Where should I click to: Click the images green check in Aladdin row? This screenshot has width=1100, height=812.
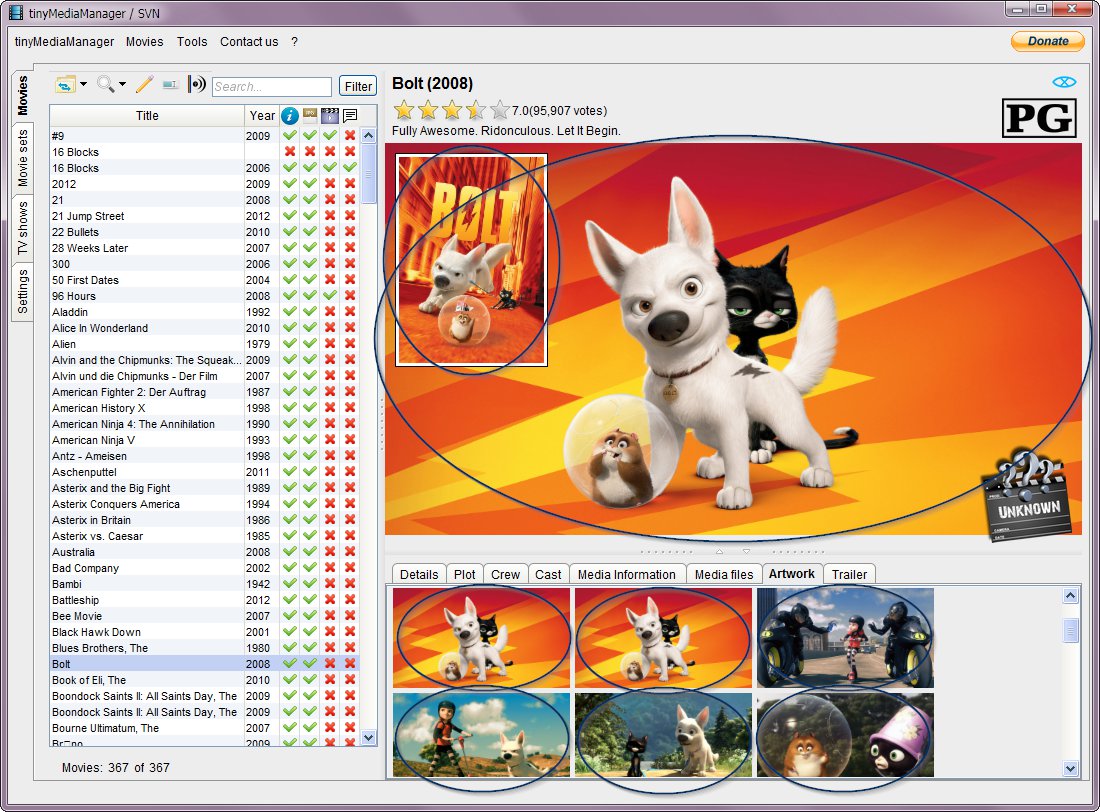[x=309, y=312]
